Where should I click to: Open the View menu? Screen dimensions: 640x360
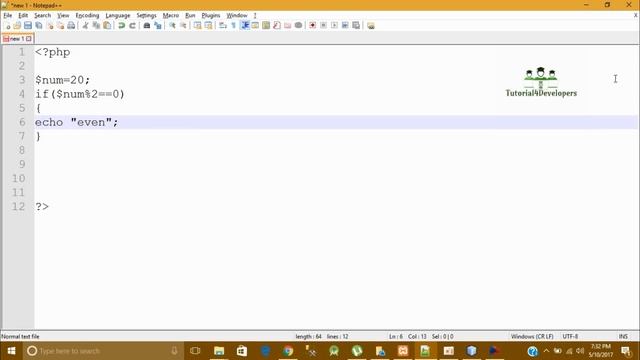[63, 16]
